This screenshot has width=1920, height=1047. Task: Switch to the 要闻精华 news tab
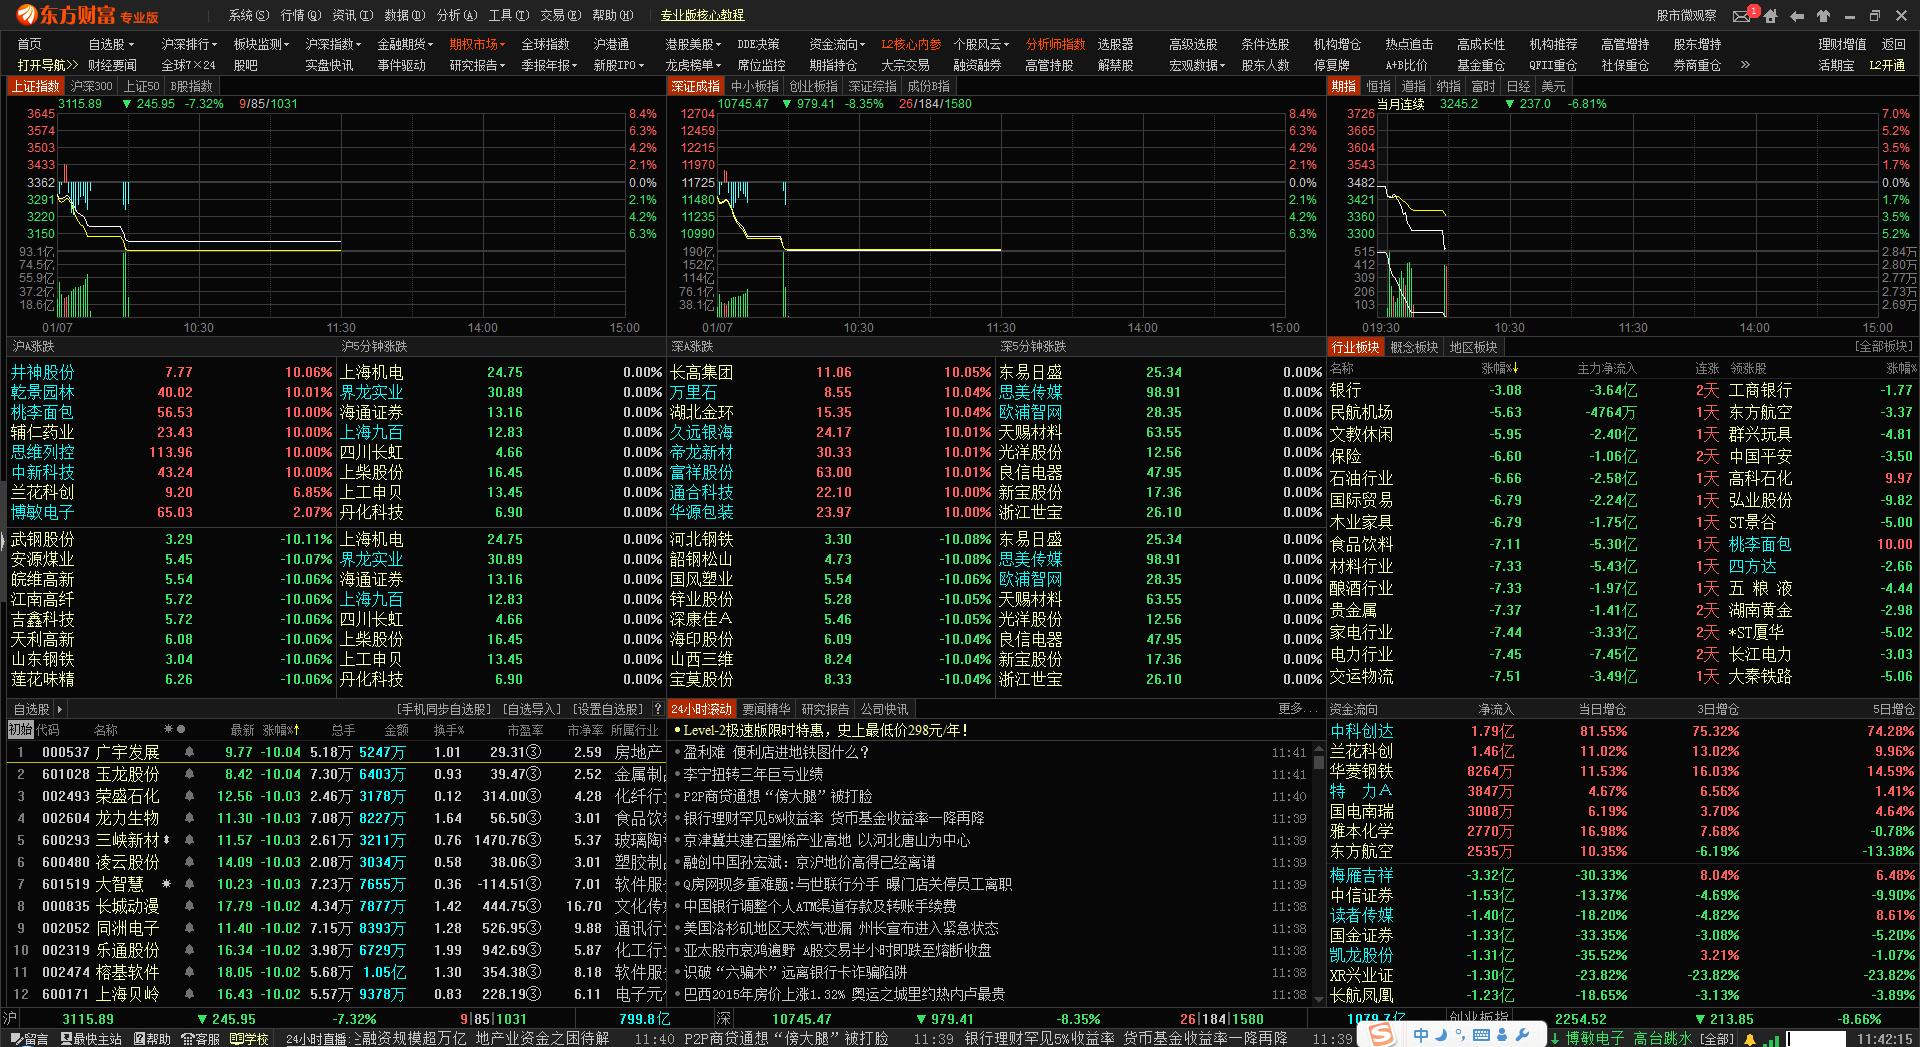click(766, 709)
